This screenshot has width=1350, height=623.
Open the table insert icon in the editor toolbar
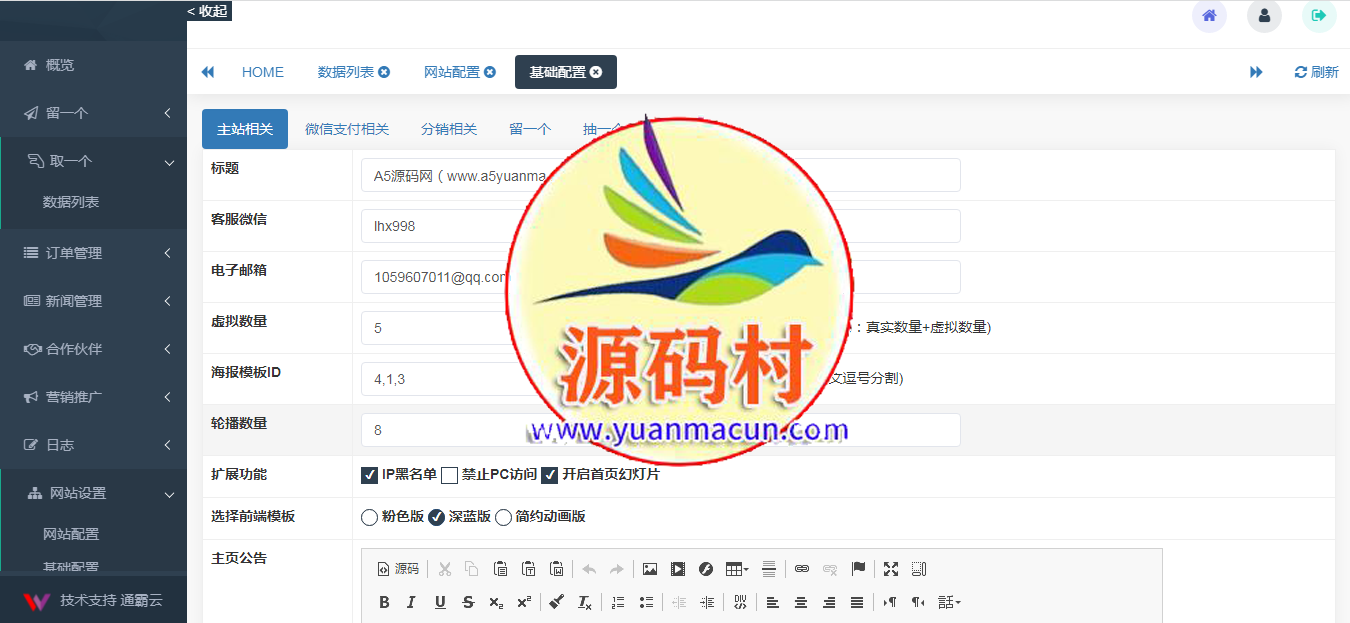736,568
